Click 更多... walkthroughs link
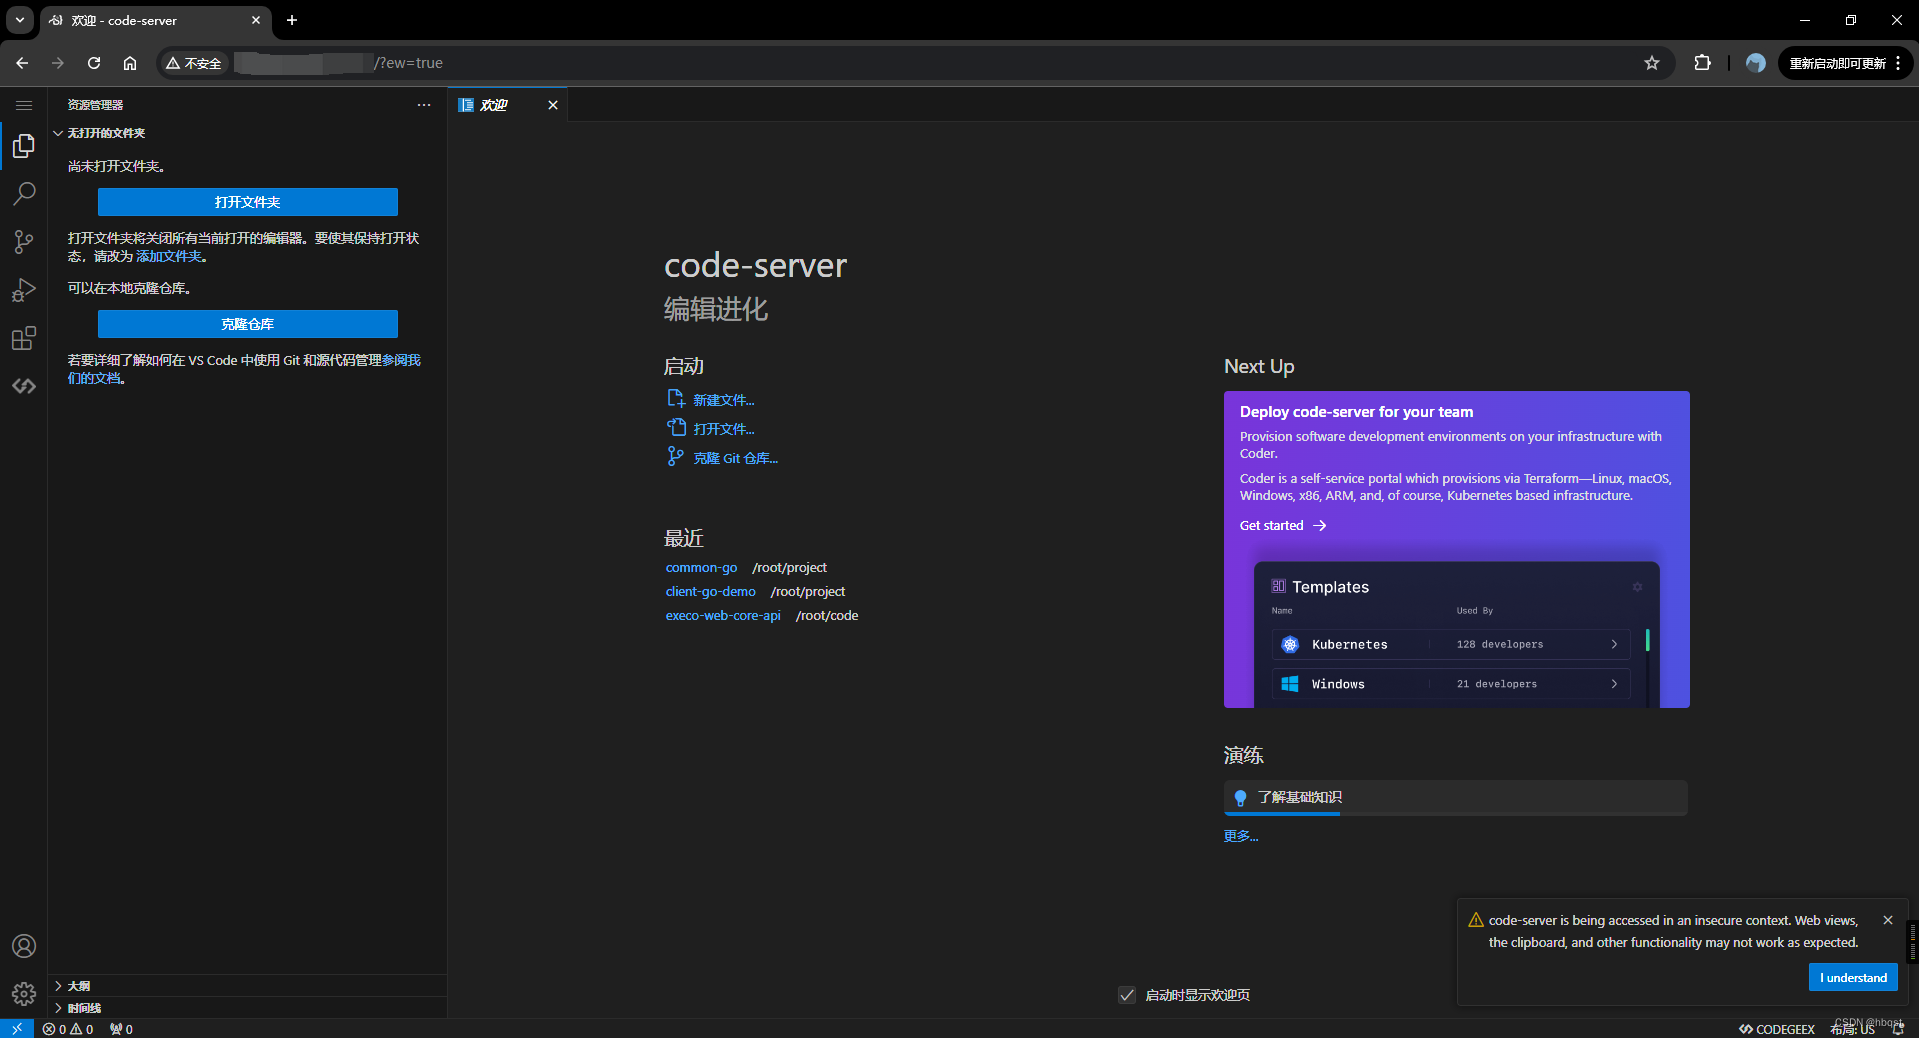1919x1038 pixels. (x=1241, y=836)
